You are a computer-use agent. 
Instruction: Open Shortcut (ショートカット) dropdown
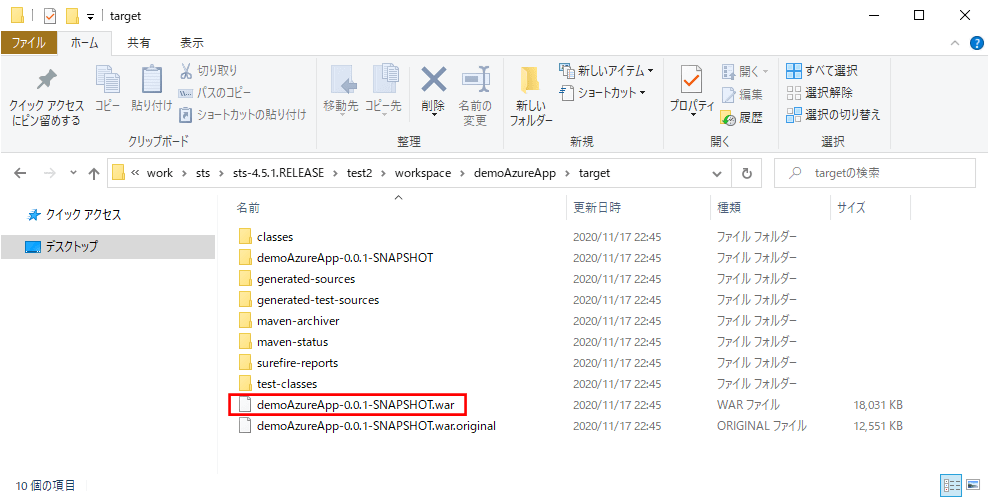pyautogui.click(x=603, y=93)
